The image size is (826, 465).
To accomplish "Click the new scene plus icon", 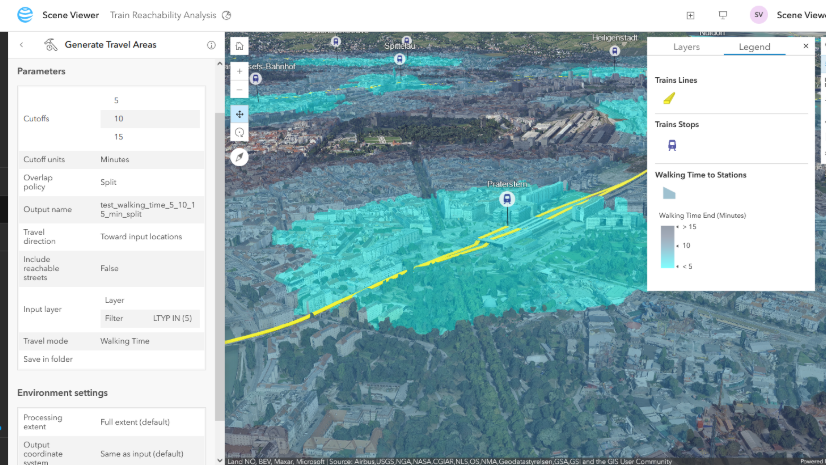I will 690,15.
